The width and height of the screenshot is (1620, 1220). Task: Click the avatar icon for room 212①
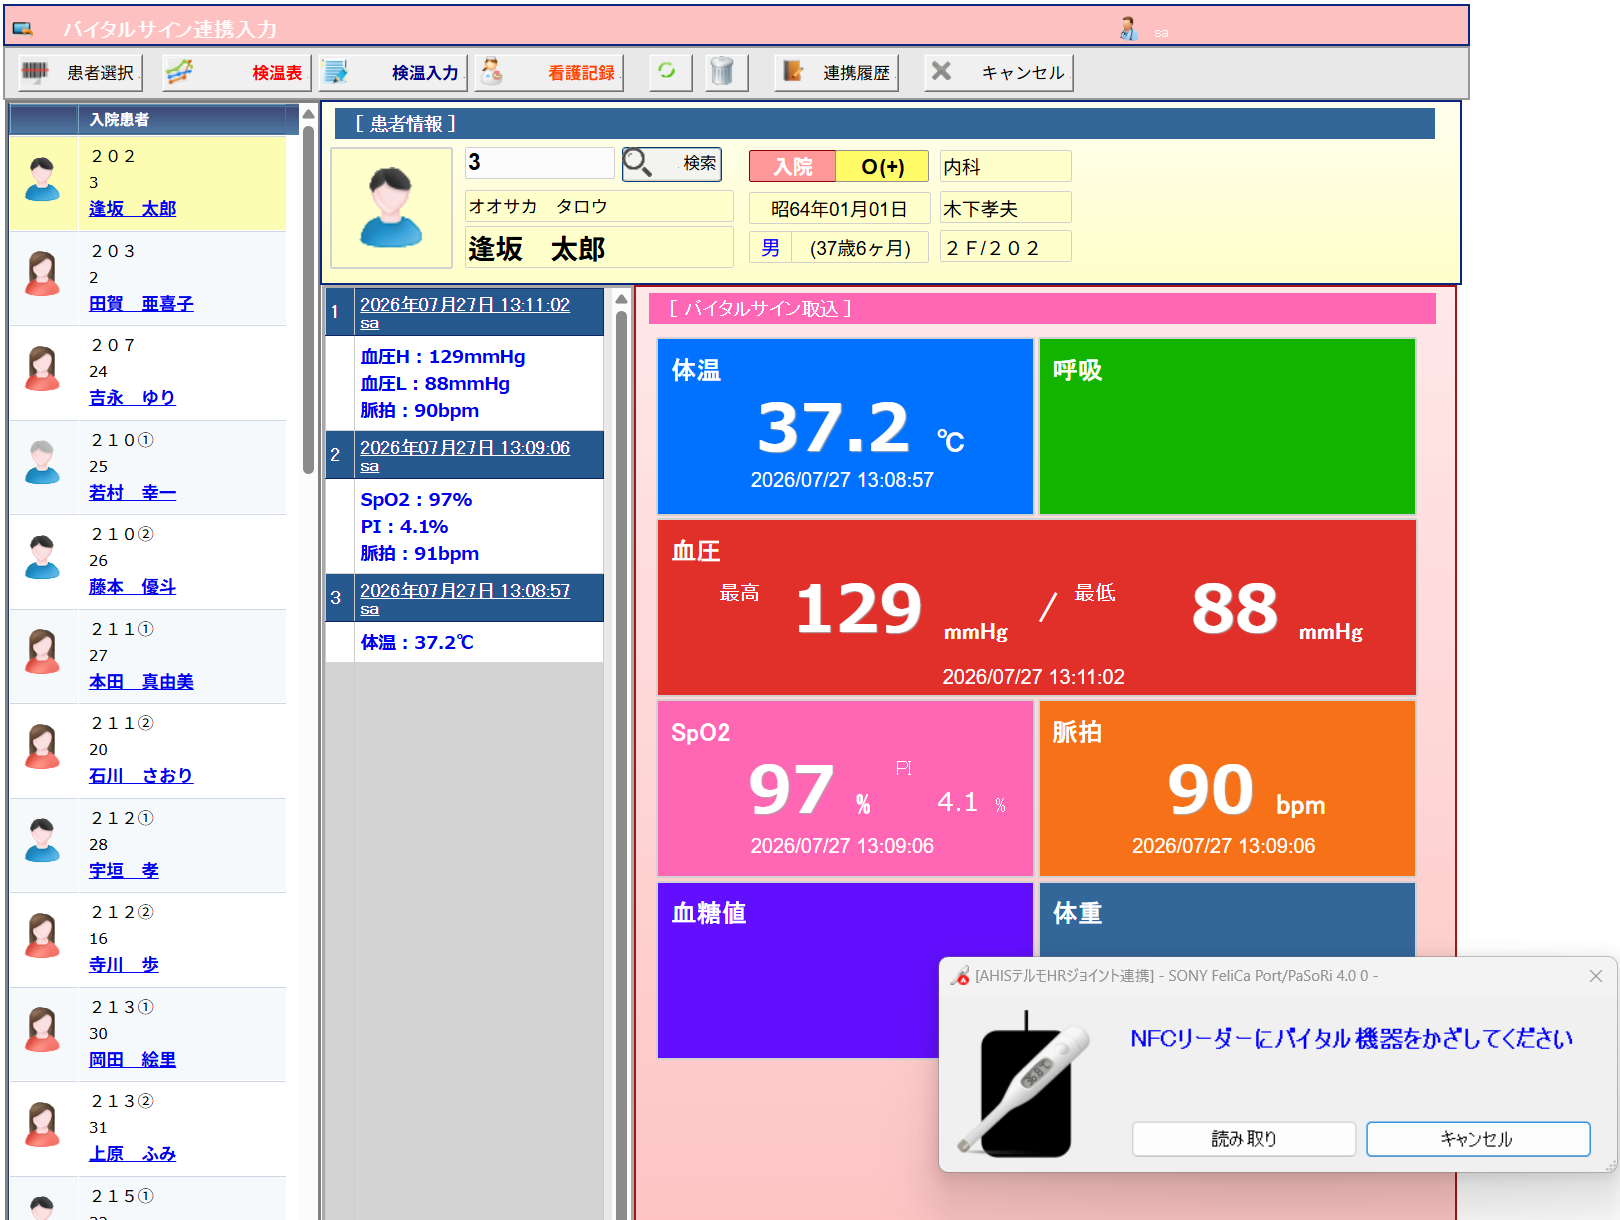click(42, 841)
